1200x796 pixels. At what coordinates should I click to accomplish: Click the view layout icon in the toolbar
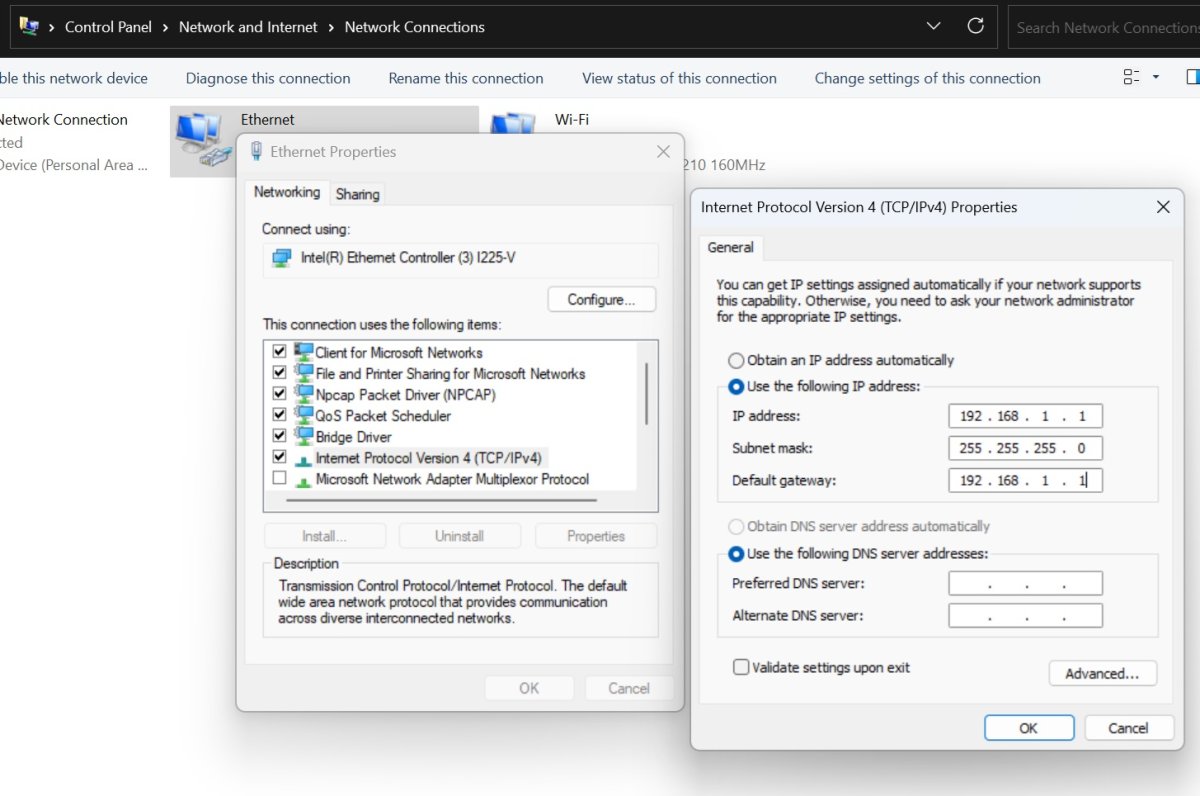pyautogui.click(x=1132, y=78)
